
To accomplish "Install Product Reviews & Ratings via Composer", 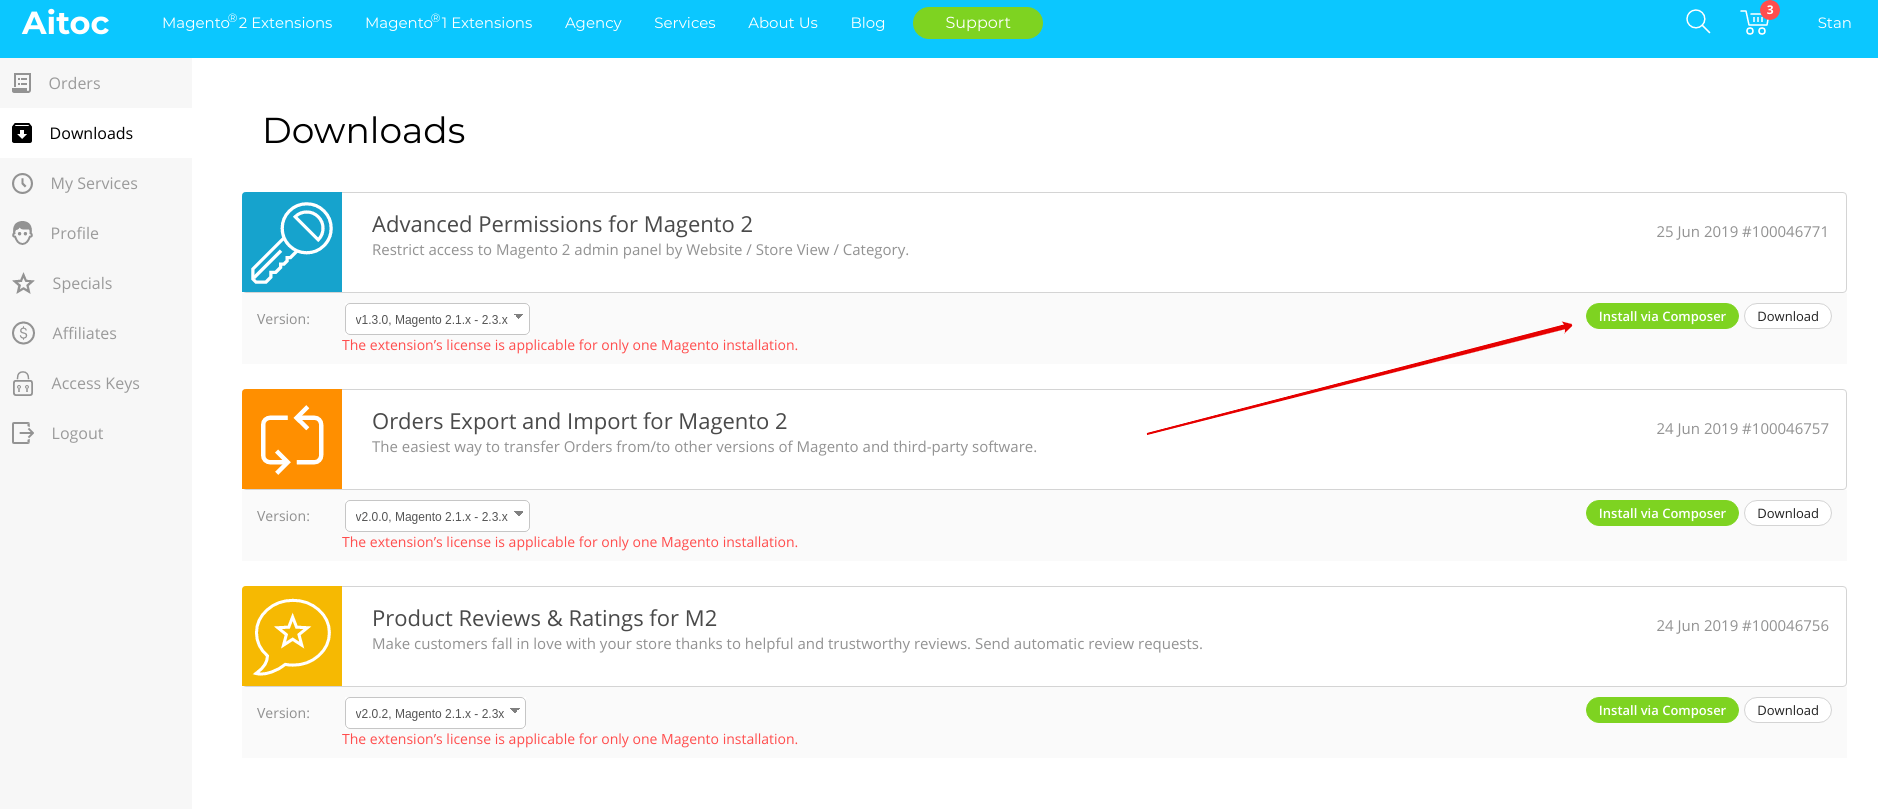I will [1662, 710].
